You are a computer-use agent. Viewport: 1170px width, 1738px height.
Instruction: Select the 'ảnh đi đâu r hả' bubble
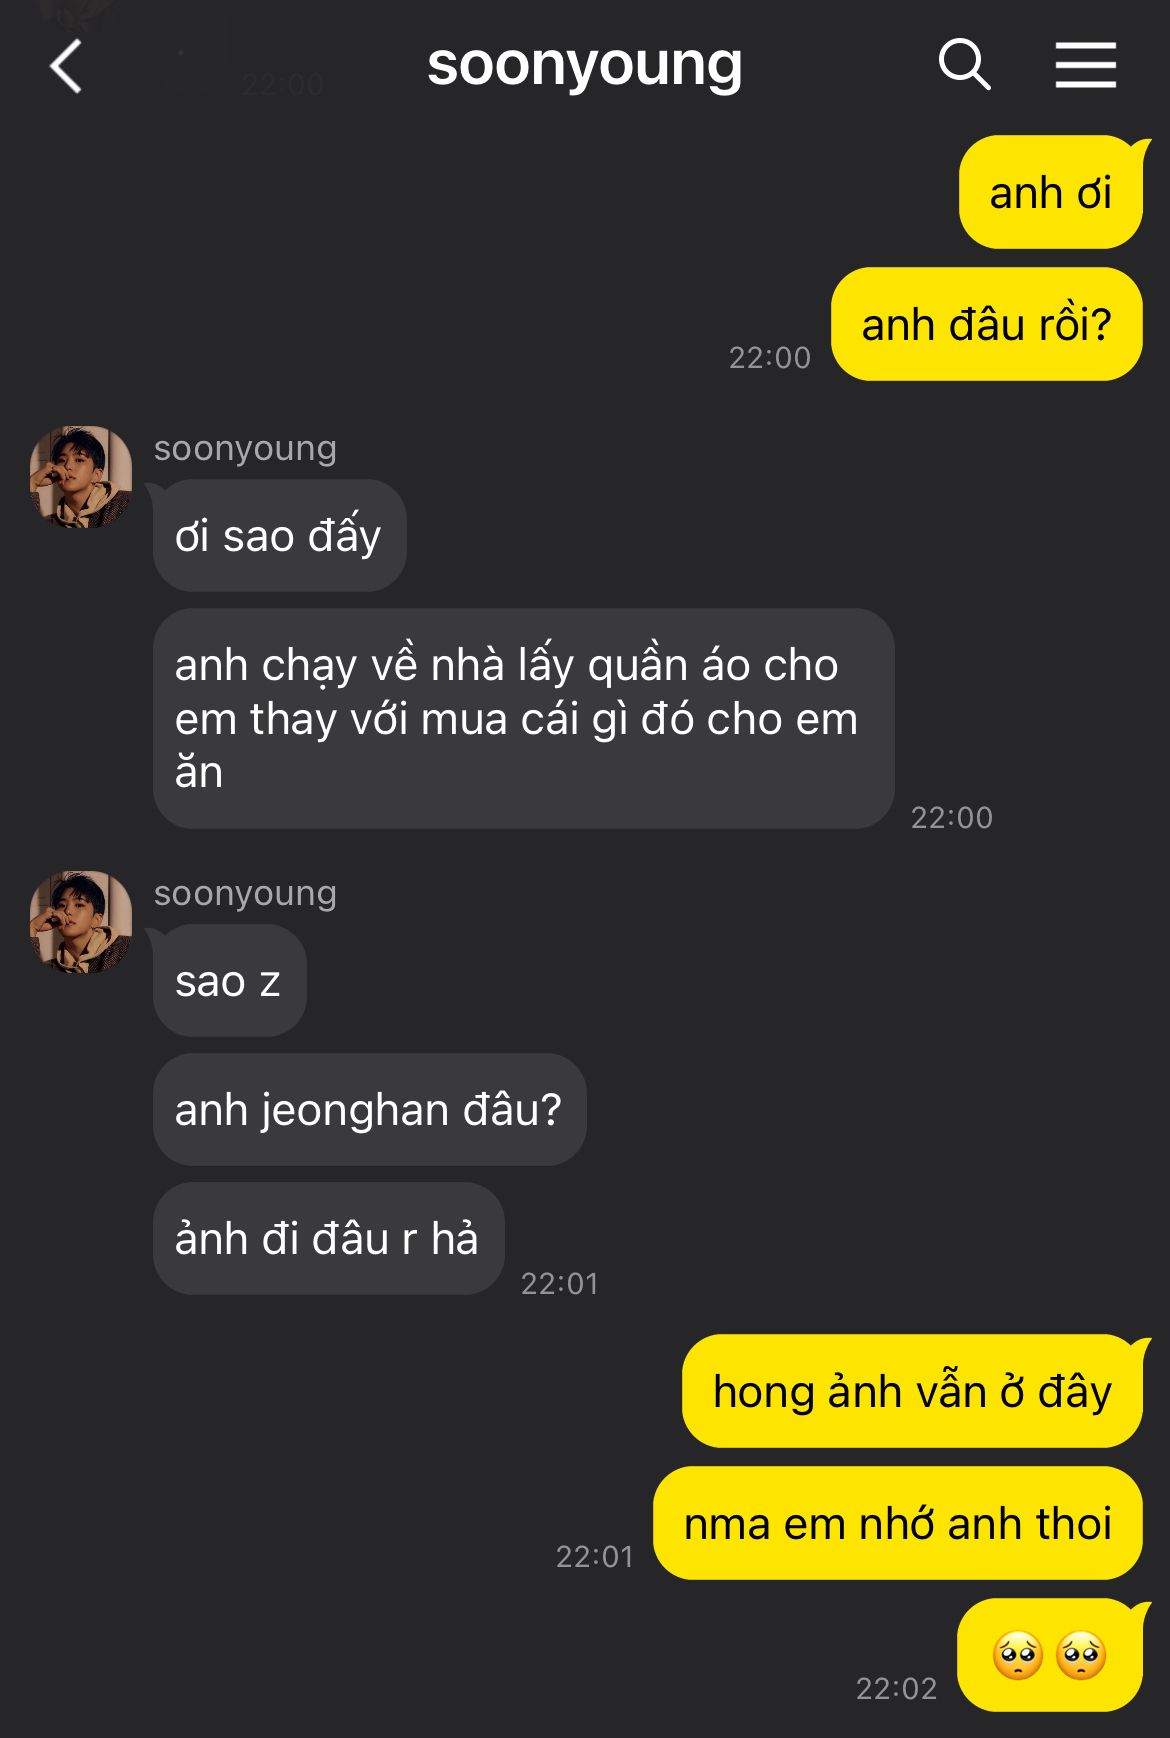(328, 1238)
